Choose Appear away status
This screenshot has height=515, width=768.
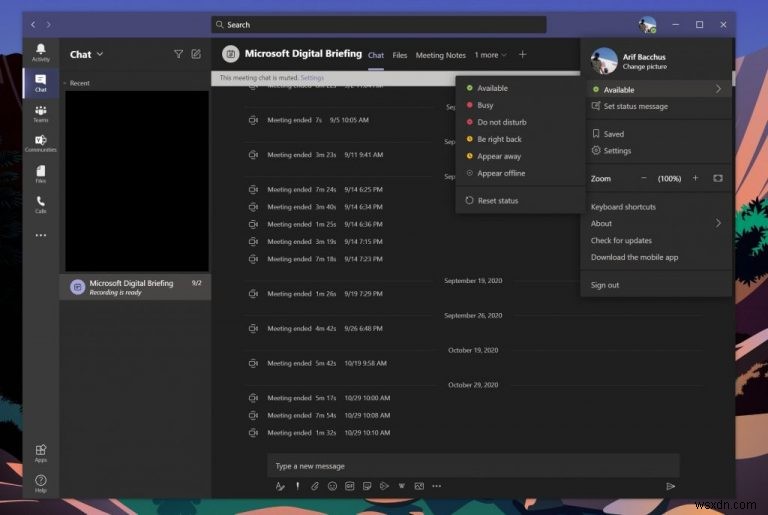tap(500, 156)
